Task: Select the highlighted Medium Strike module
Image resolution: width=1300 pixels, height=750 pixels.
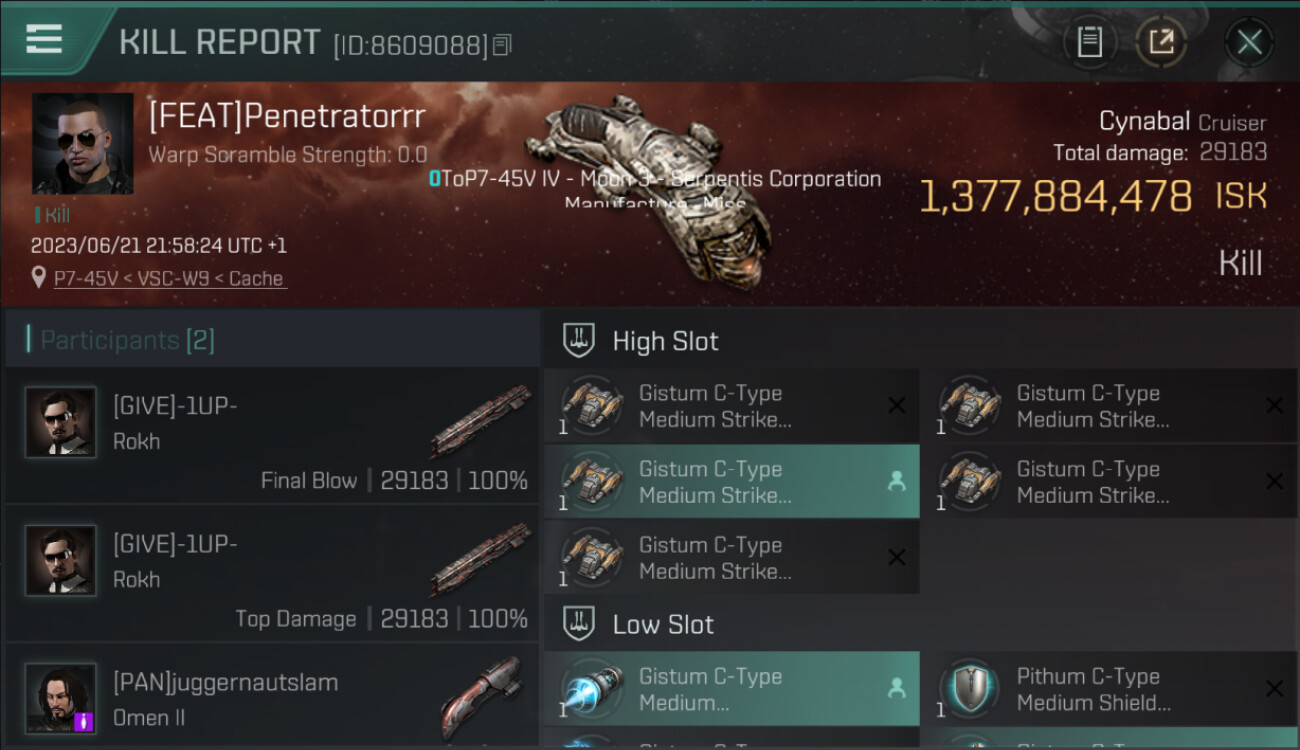Action: pos(731,482)
